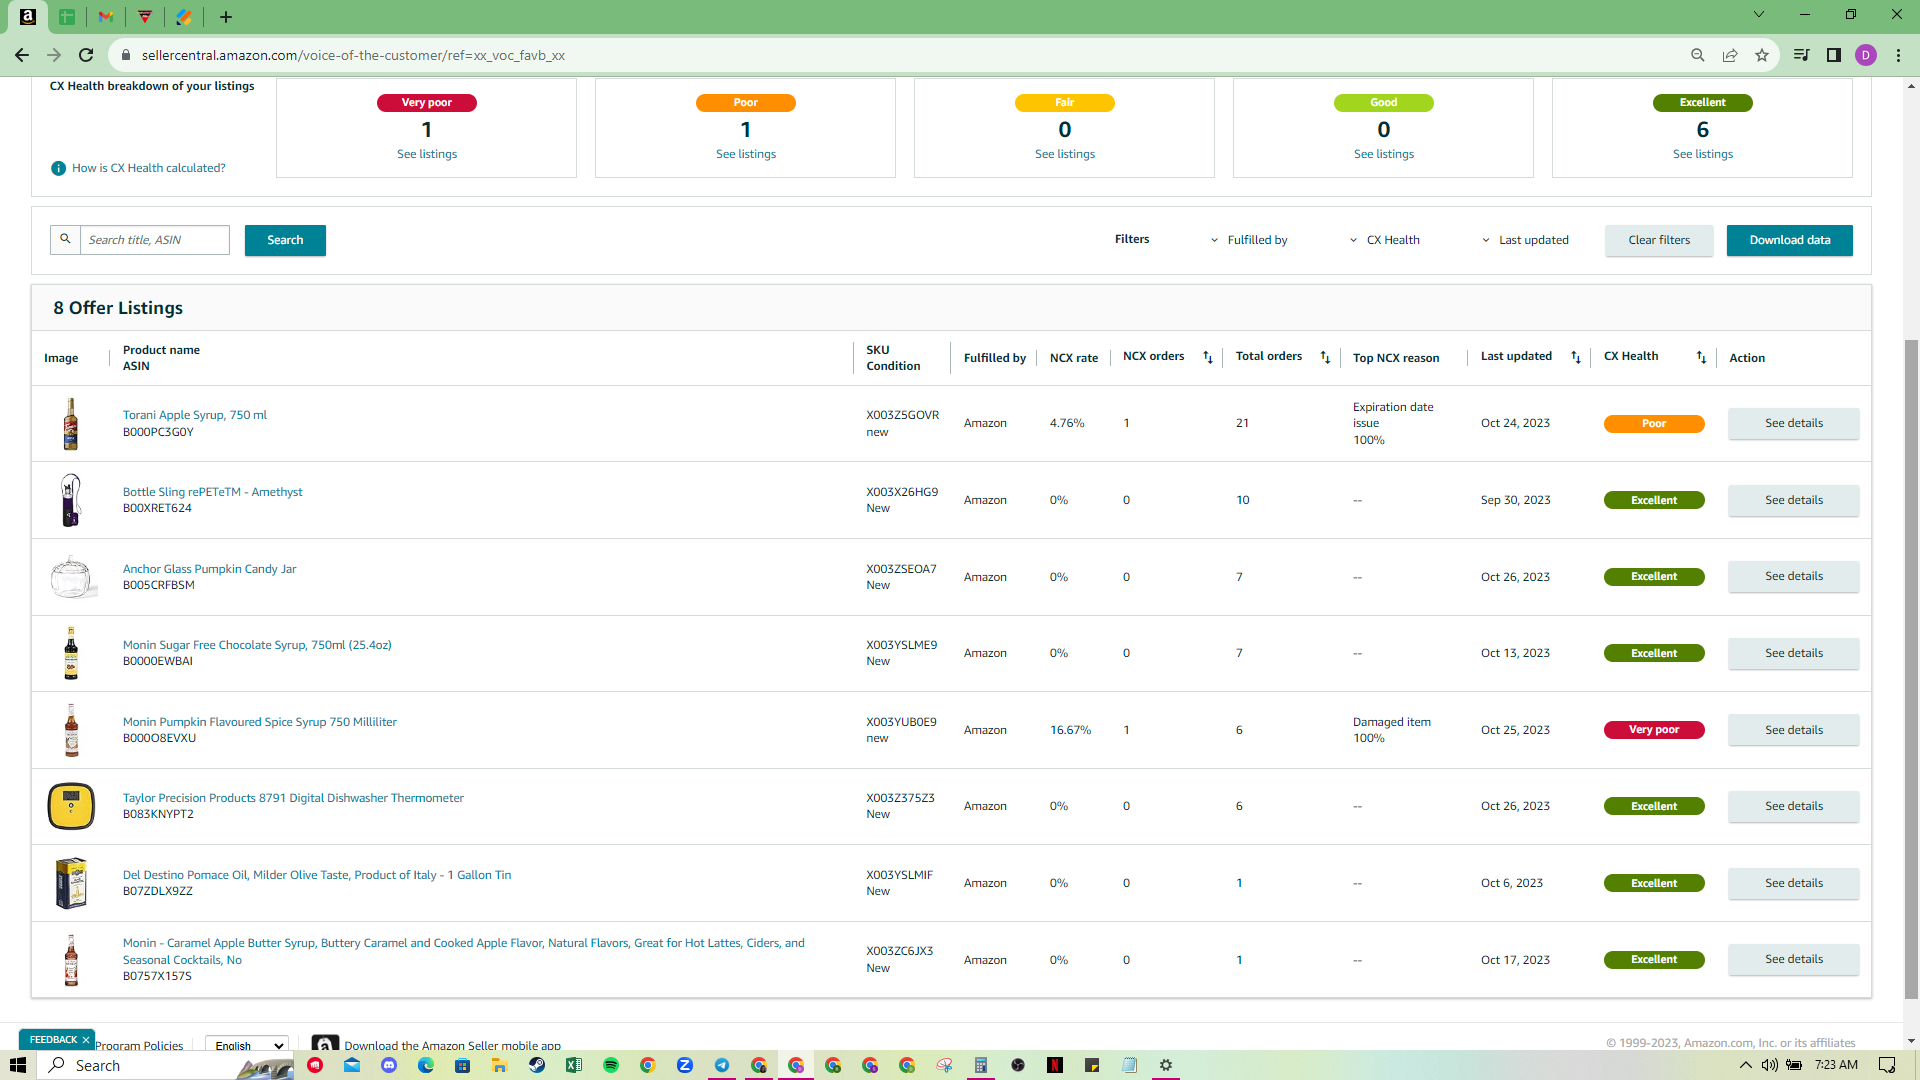The image size is (1920, 1080).
Task: Switch to the red triangle icon tab
Action: 145,16
